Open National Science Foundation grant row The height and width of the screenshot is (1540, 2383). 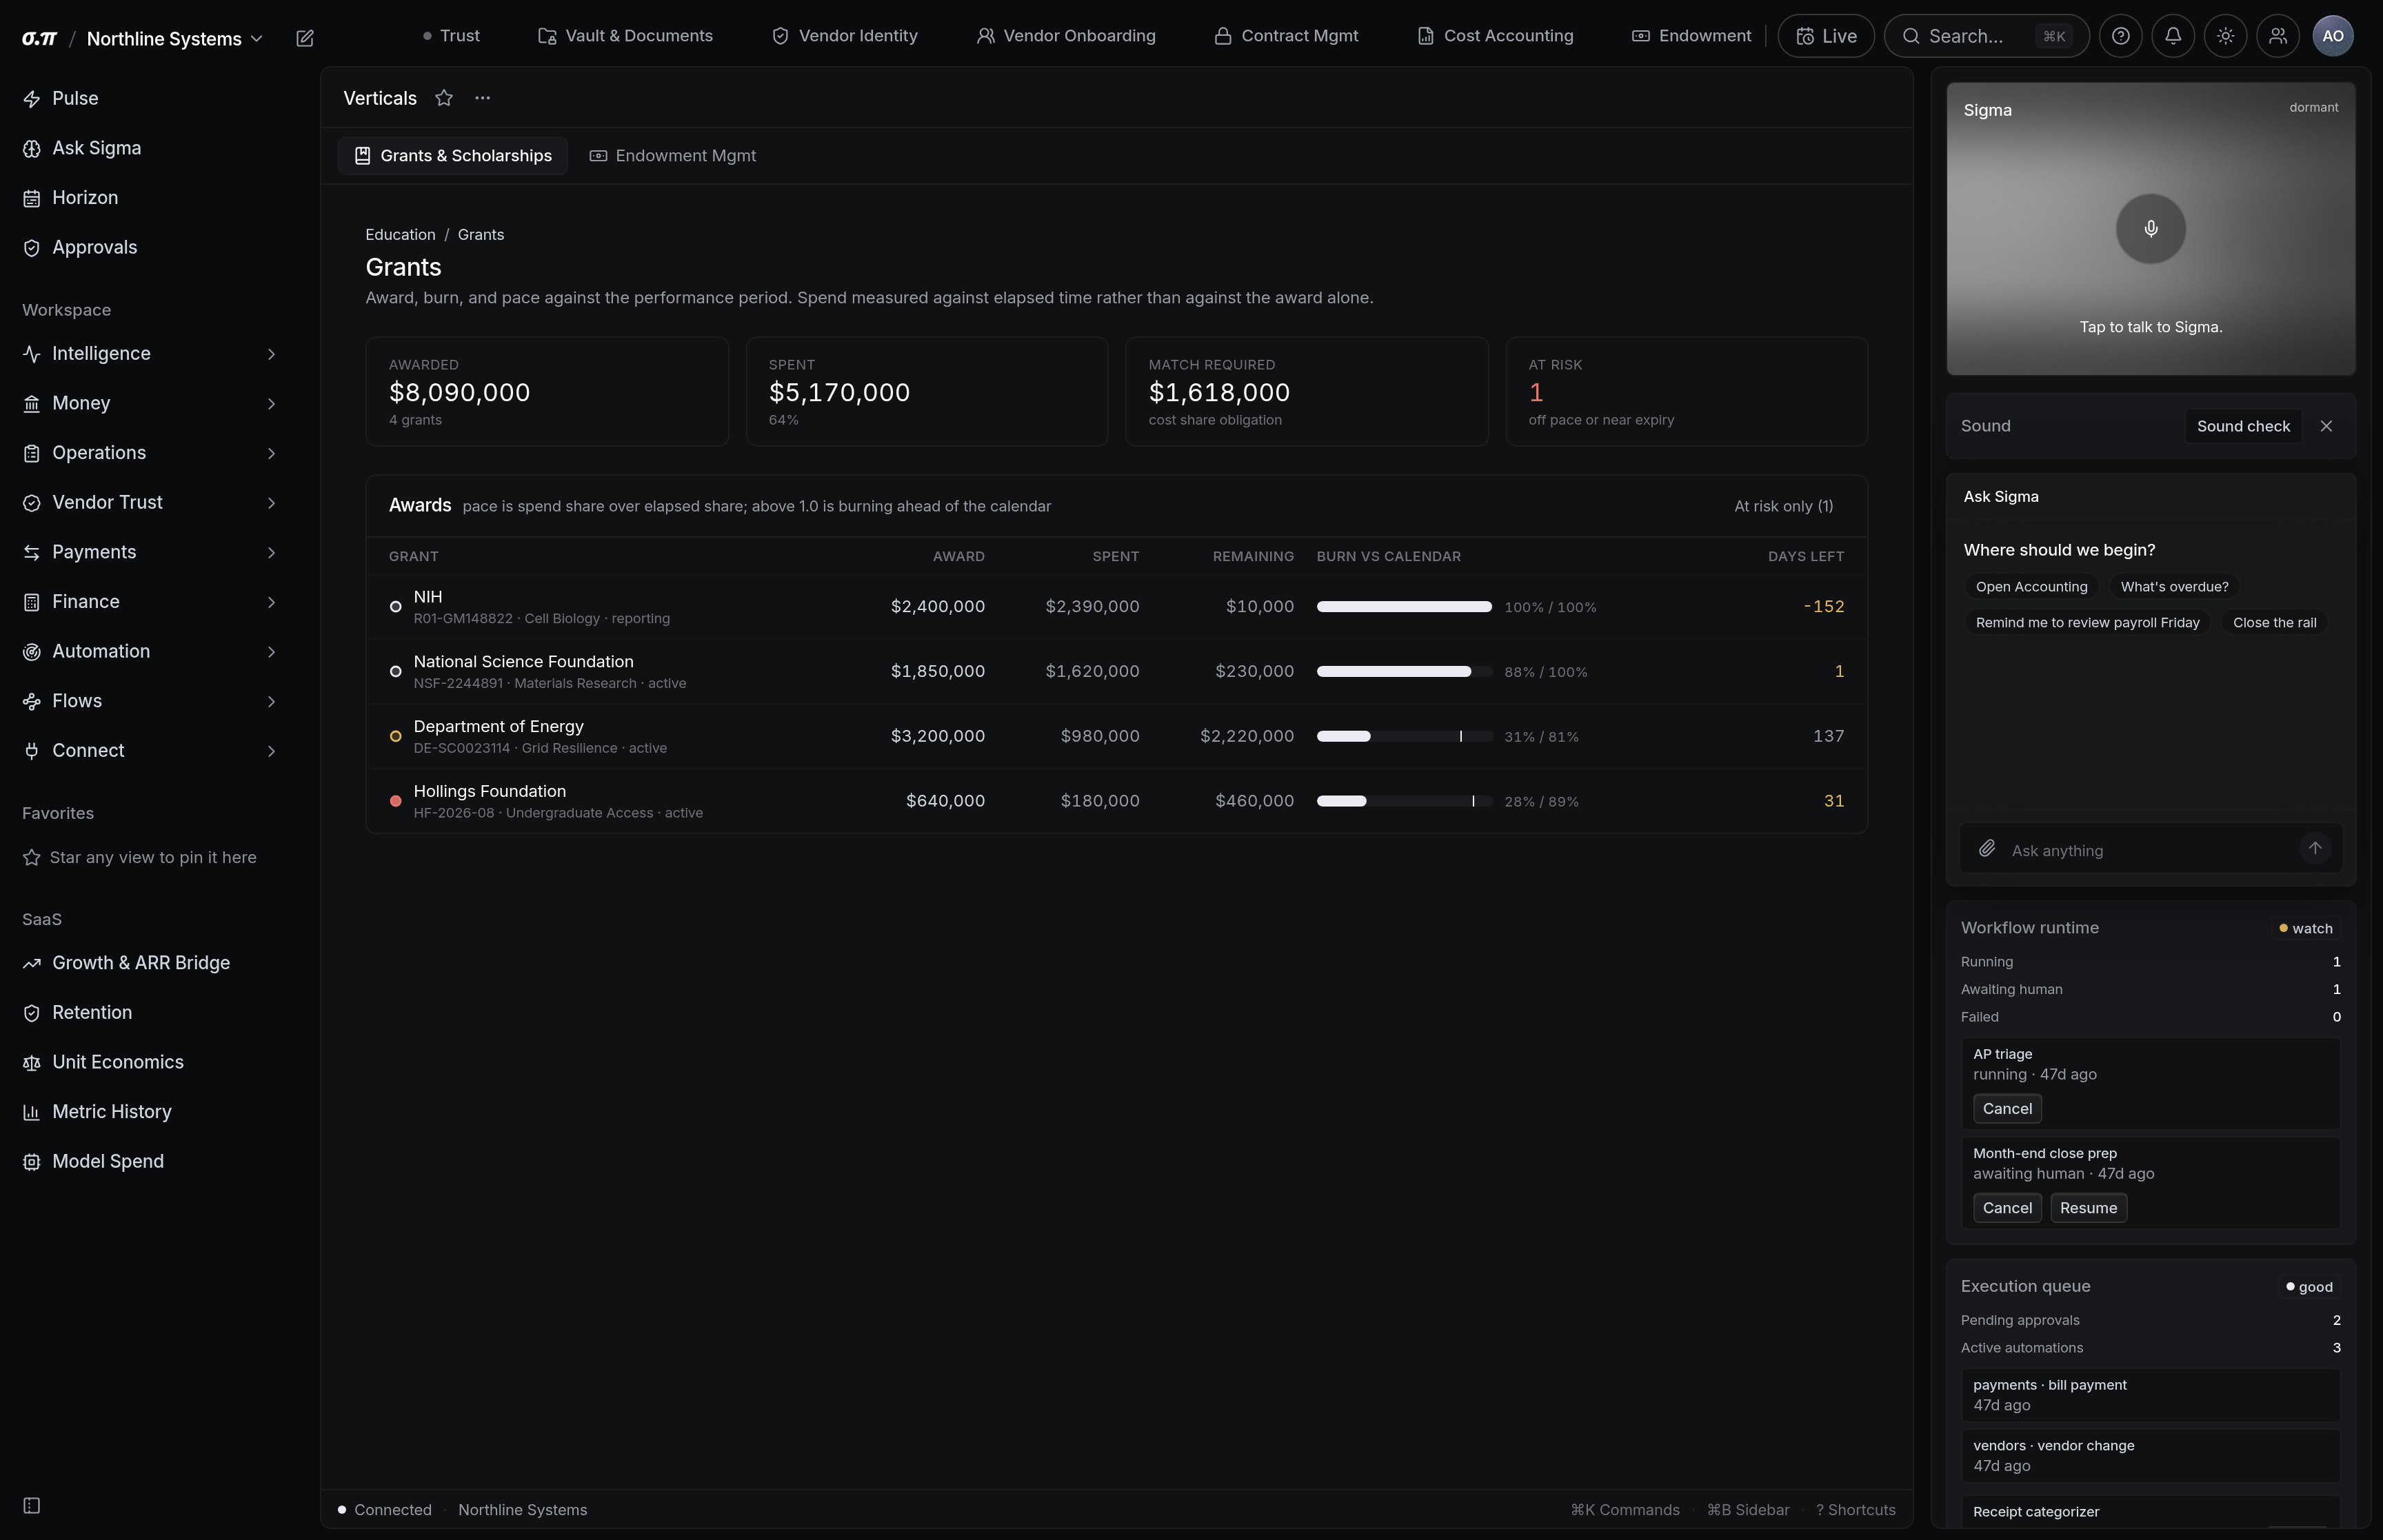1116,672
